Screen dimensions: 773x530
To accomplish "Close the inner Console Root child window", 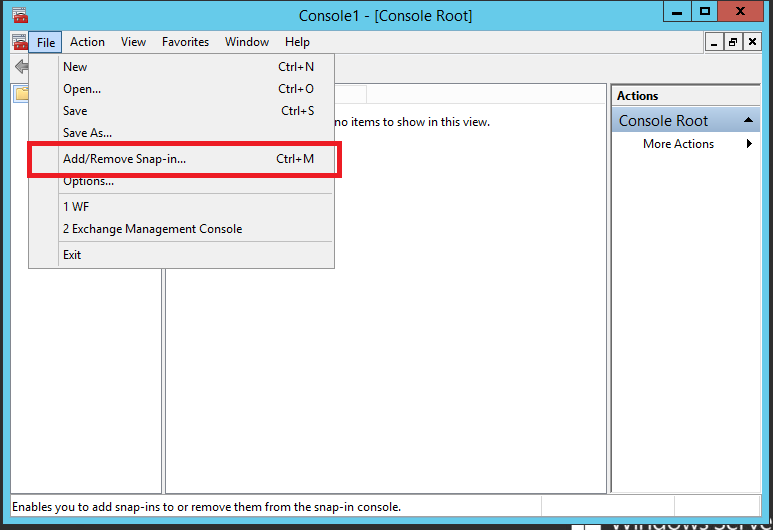I will [751, 42].
